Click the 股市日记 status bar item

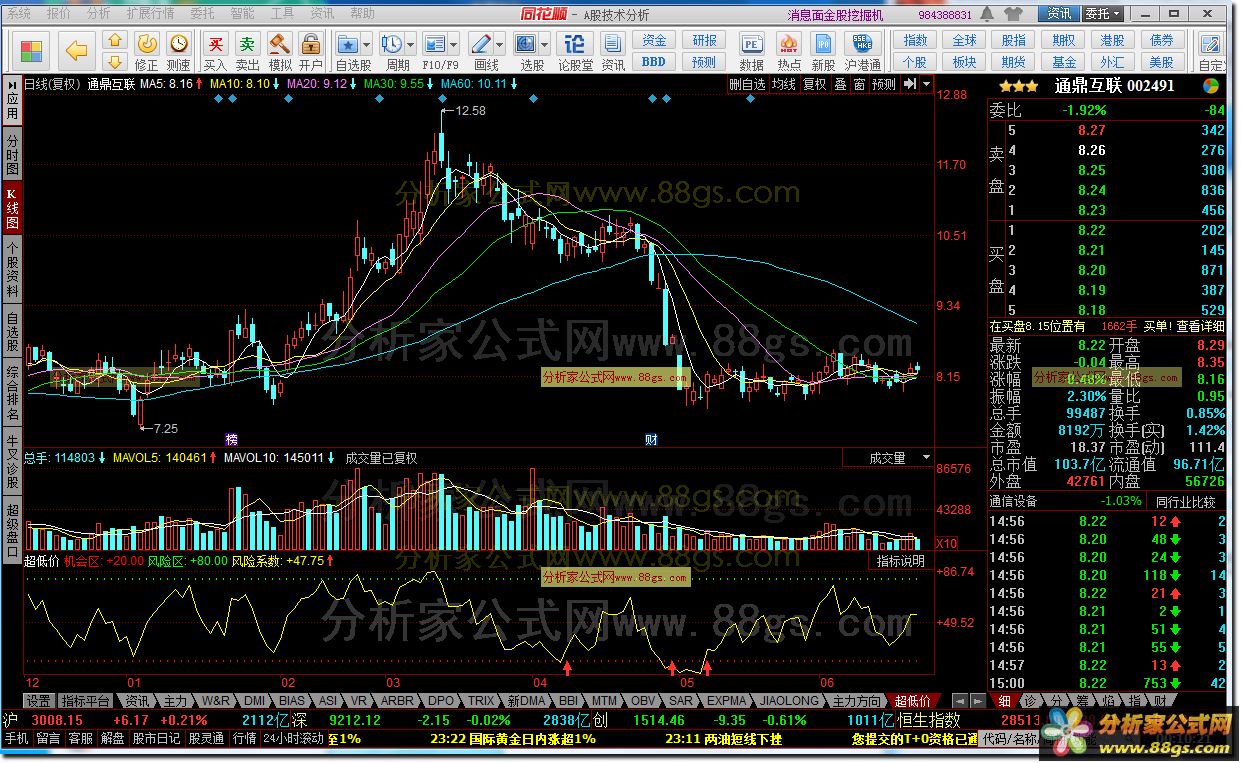(x=157, y=739)
